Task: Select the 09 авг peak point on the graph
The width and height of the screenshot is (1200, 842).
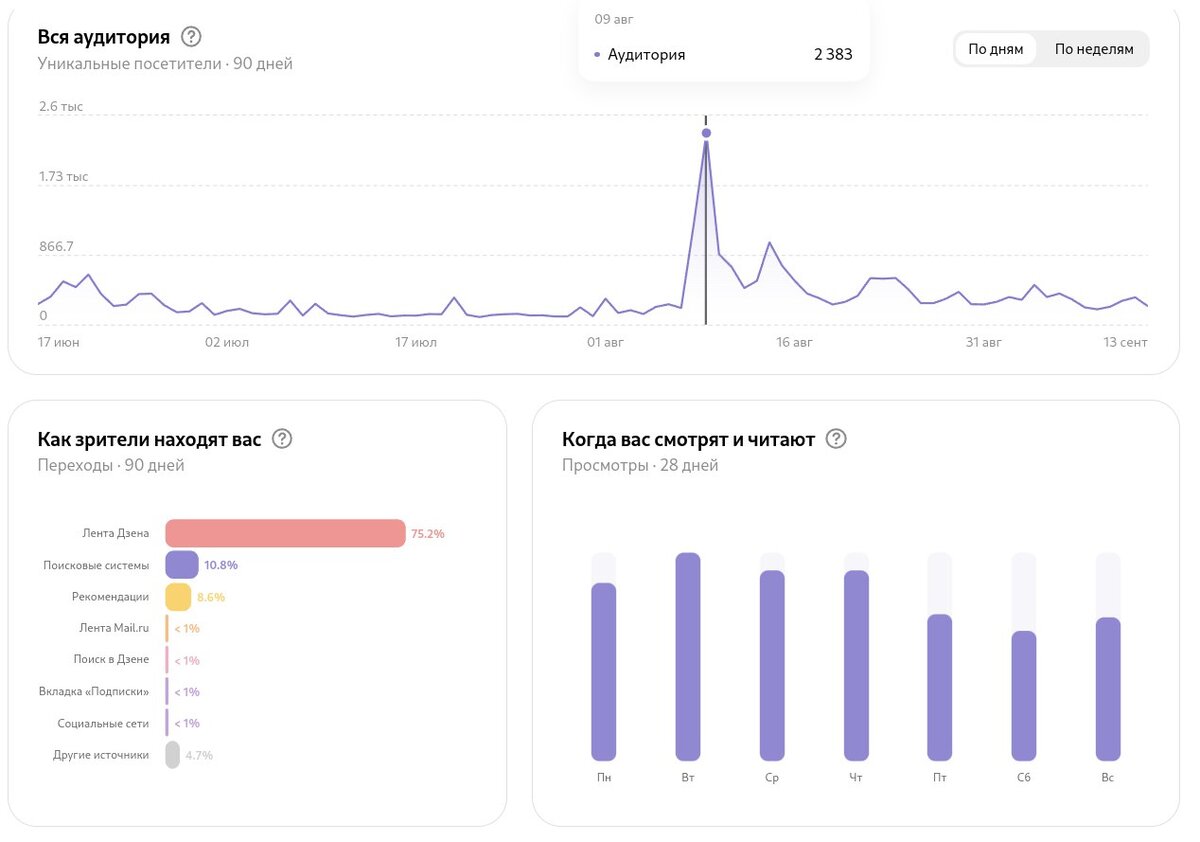Action: [706, 133]
